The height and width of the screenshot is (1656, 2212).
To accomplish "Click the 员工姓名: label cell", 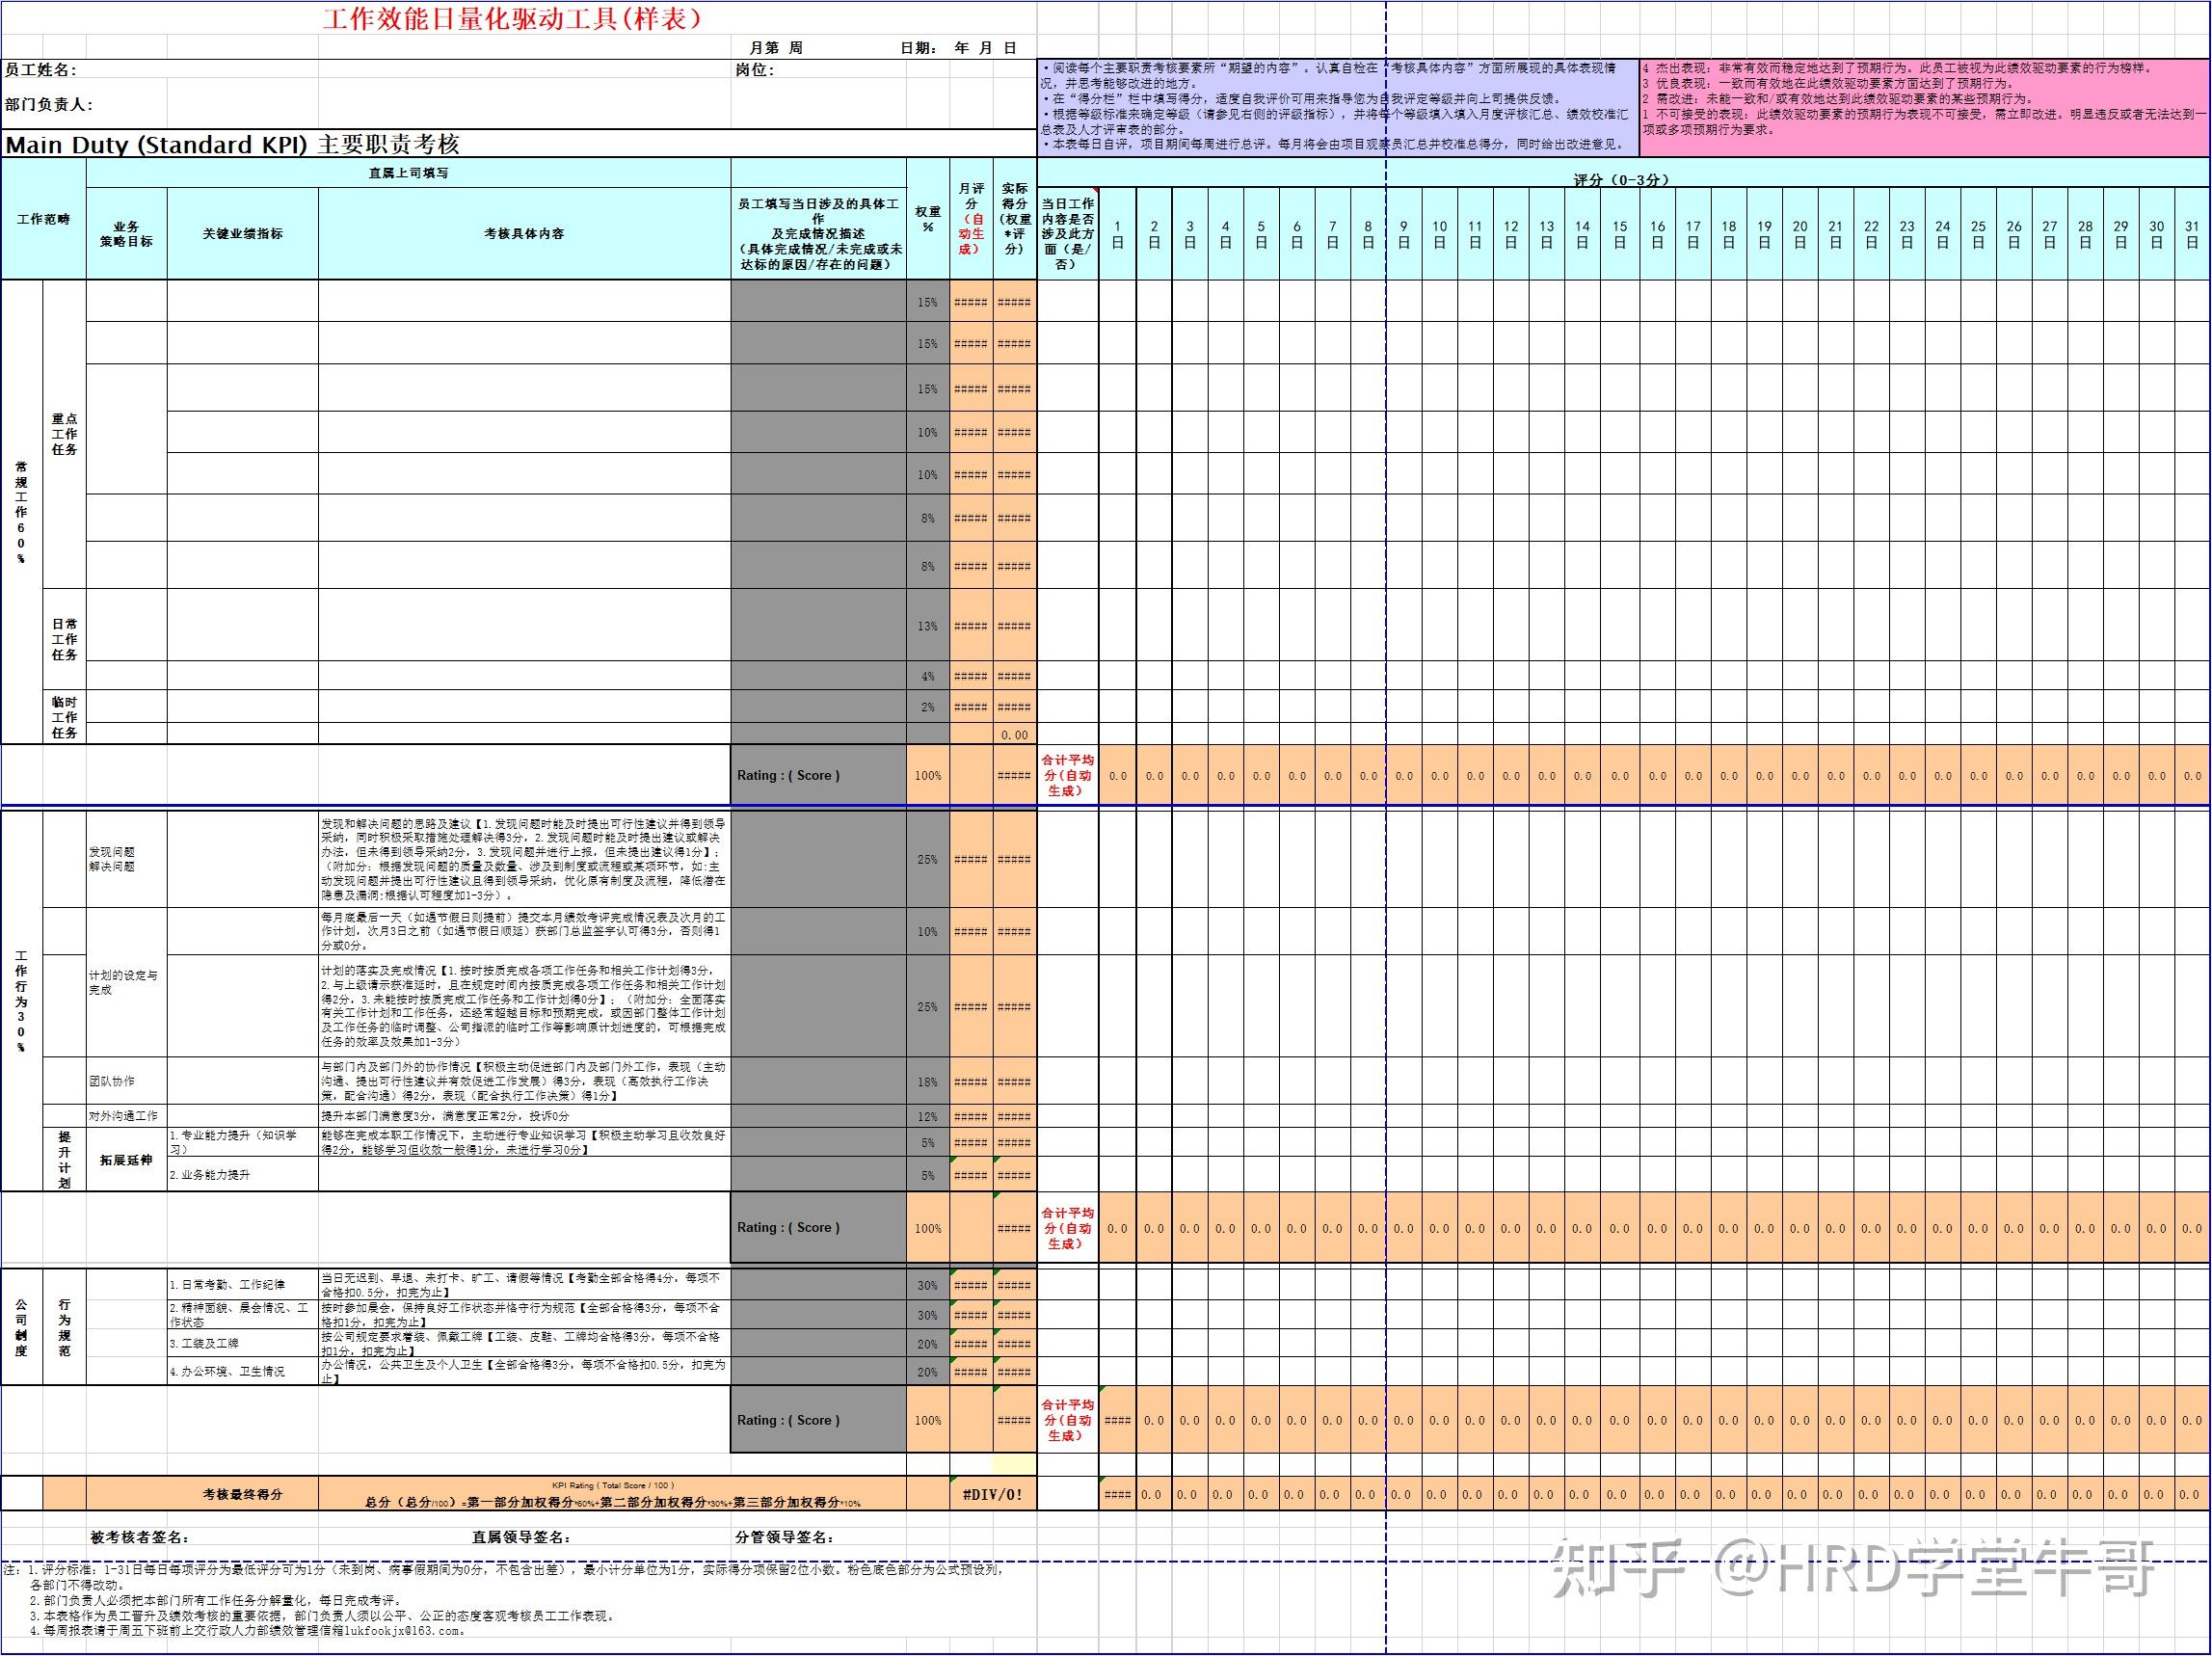I will point(41,70).
